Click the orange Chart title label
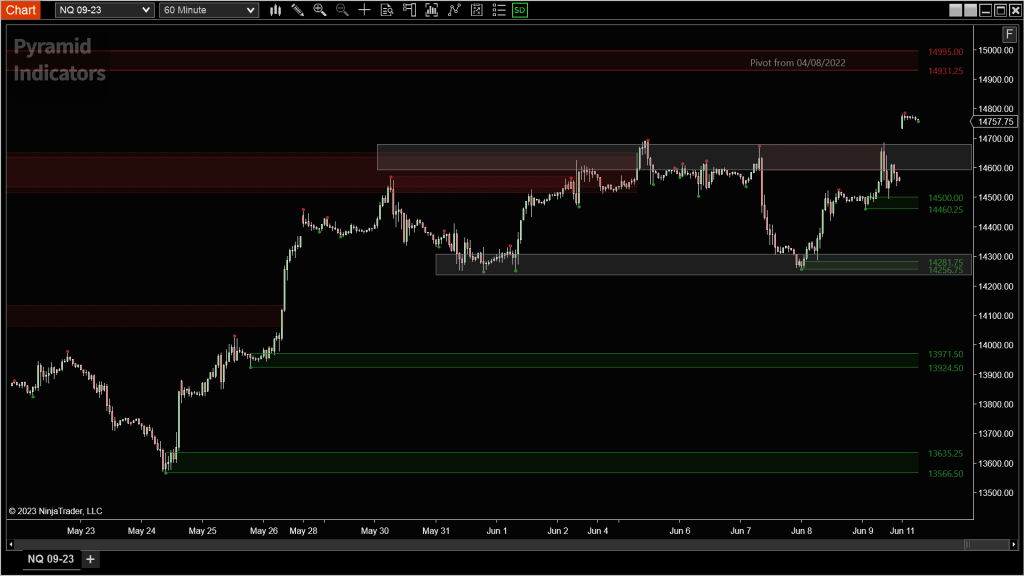This screenshot has width=1024, height=576. coord(21,10)
